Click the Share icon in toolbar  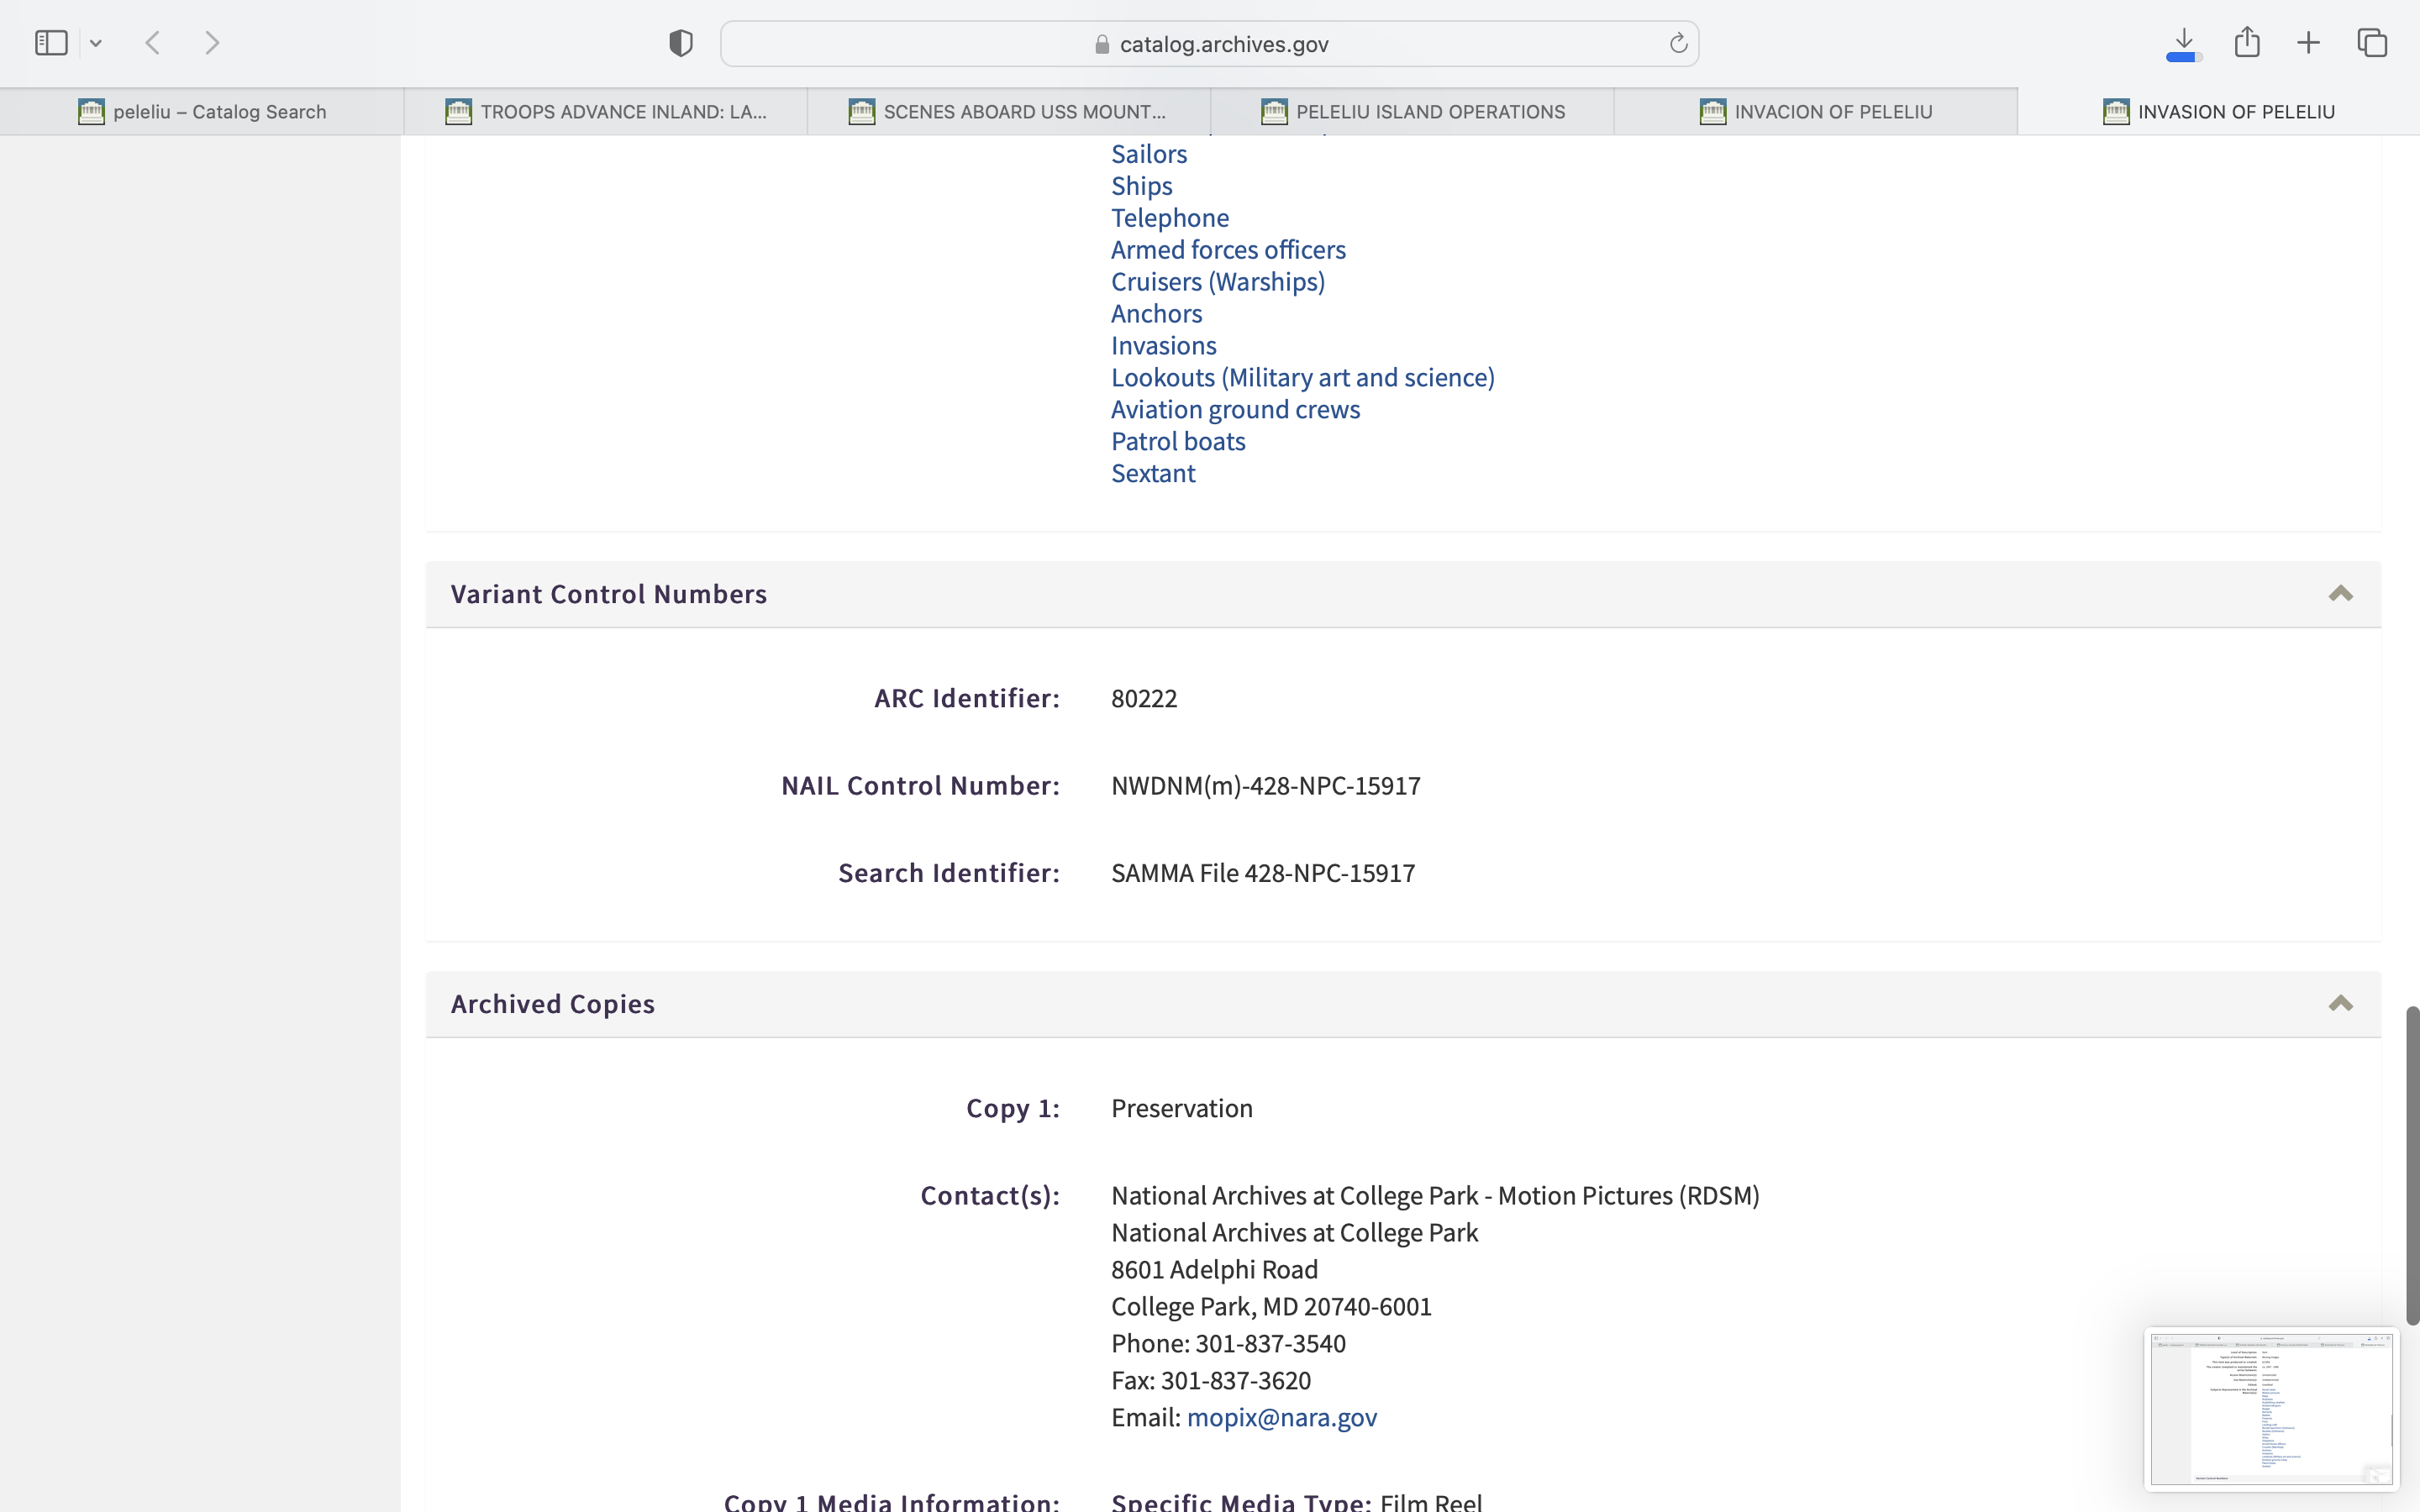pos(2247,42)
